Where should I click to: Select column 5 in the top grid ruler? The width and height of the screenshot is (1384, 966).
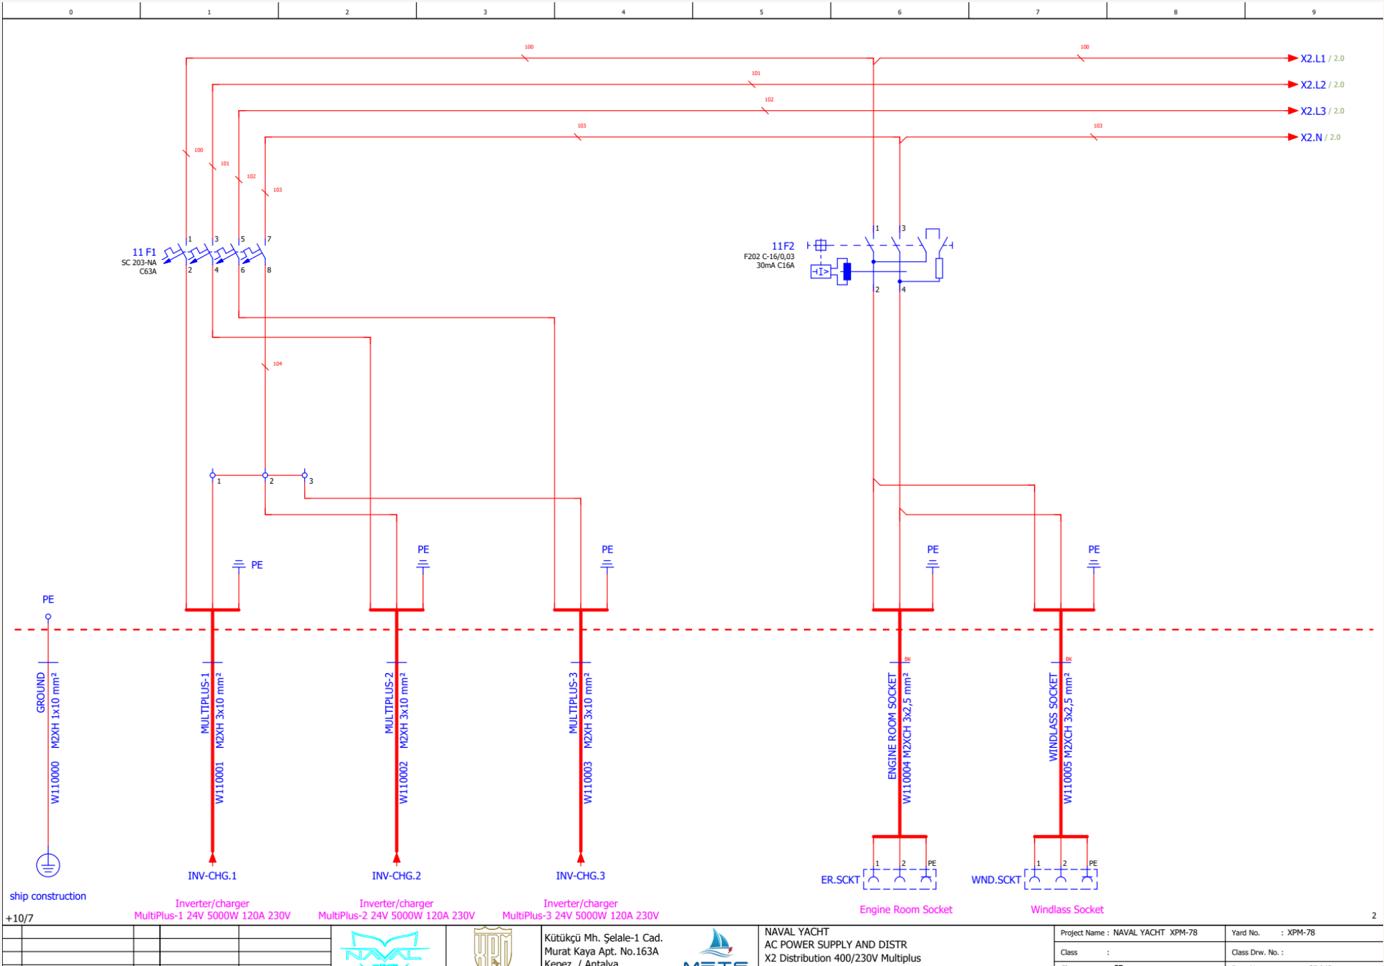[761, 11]
